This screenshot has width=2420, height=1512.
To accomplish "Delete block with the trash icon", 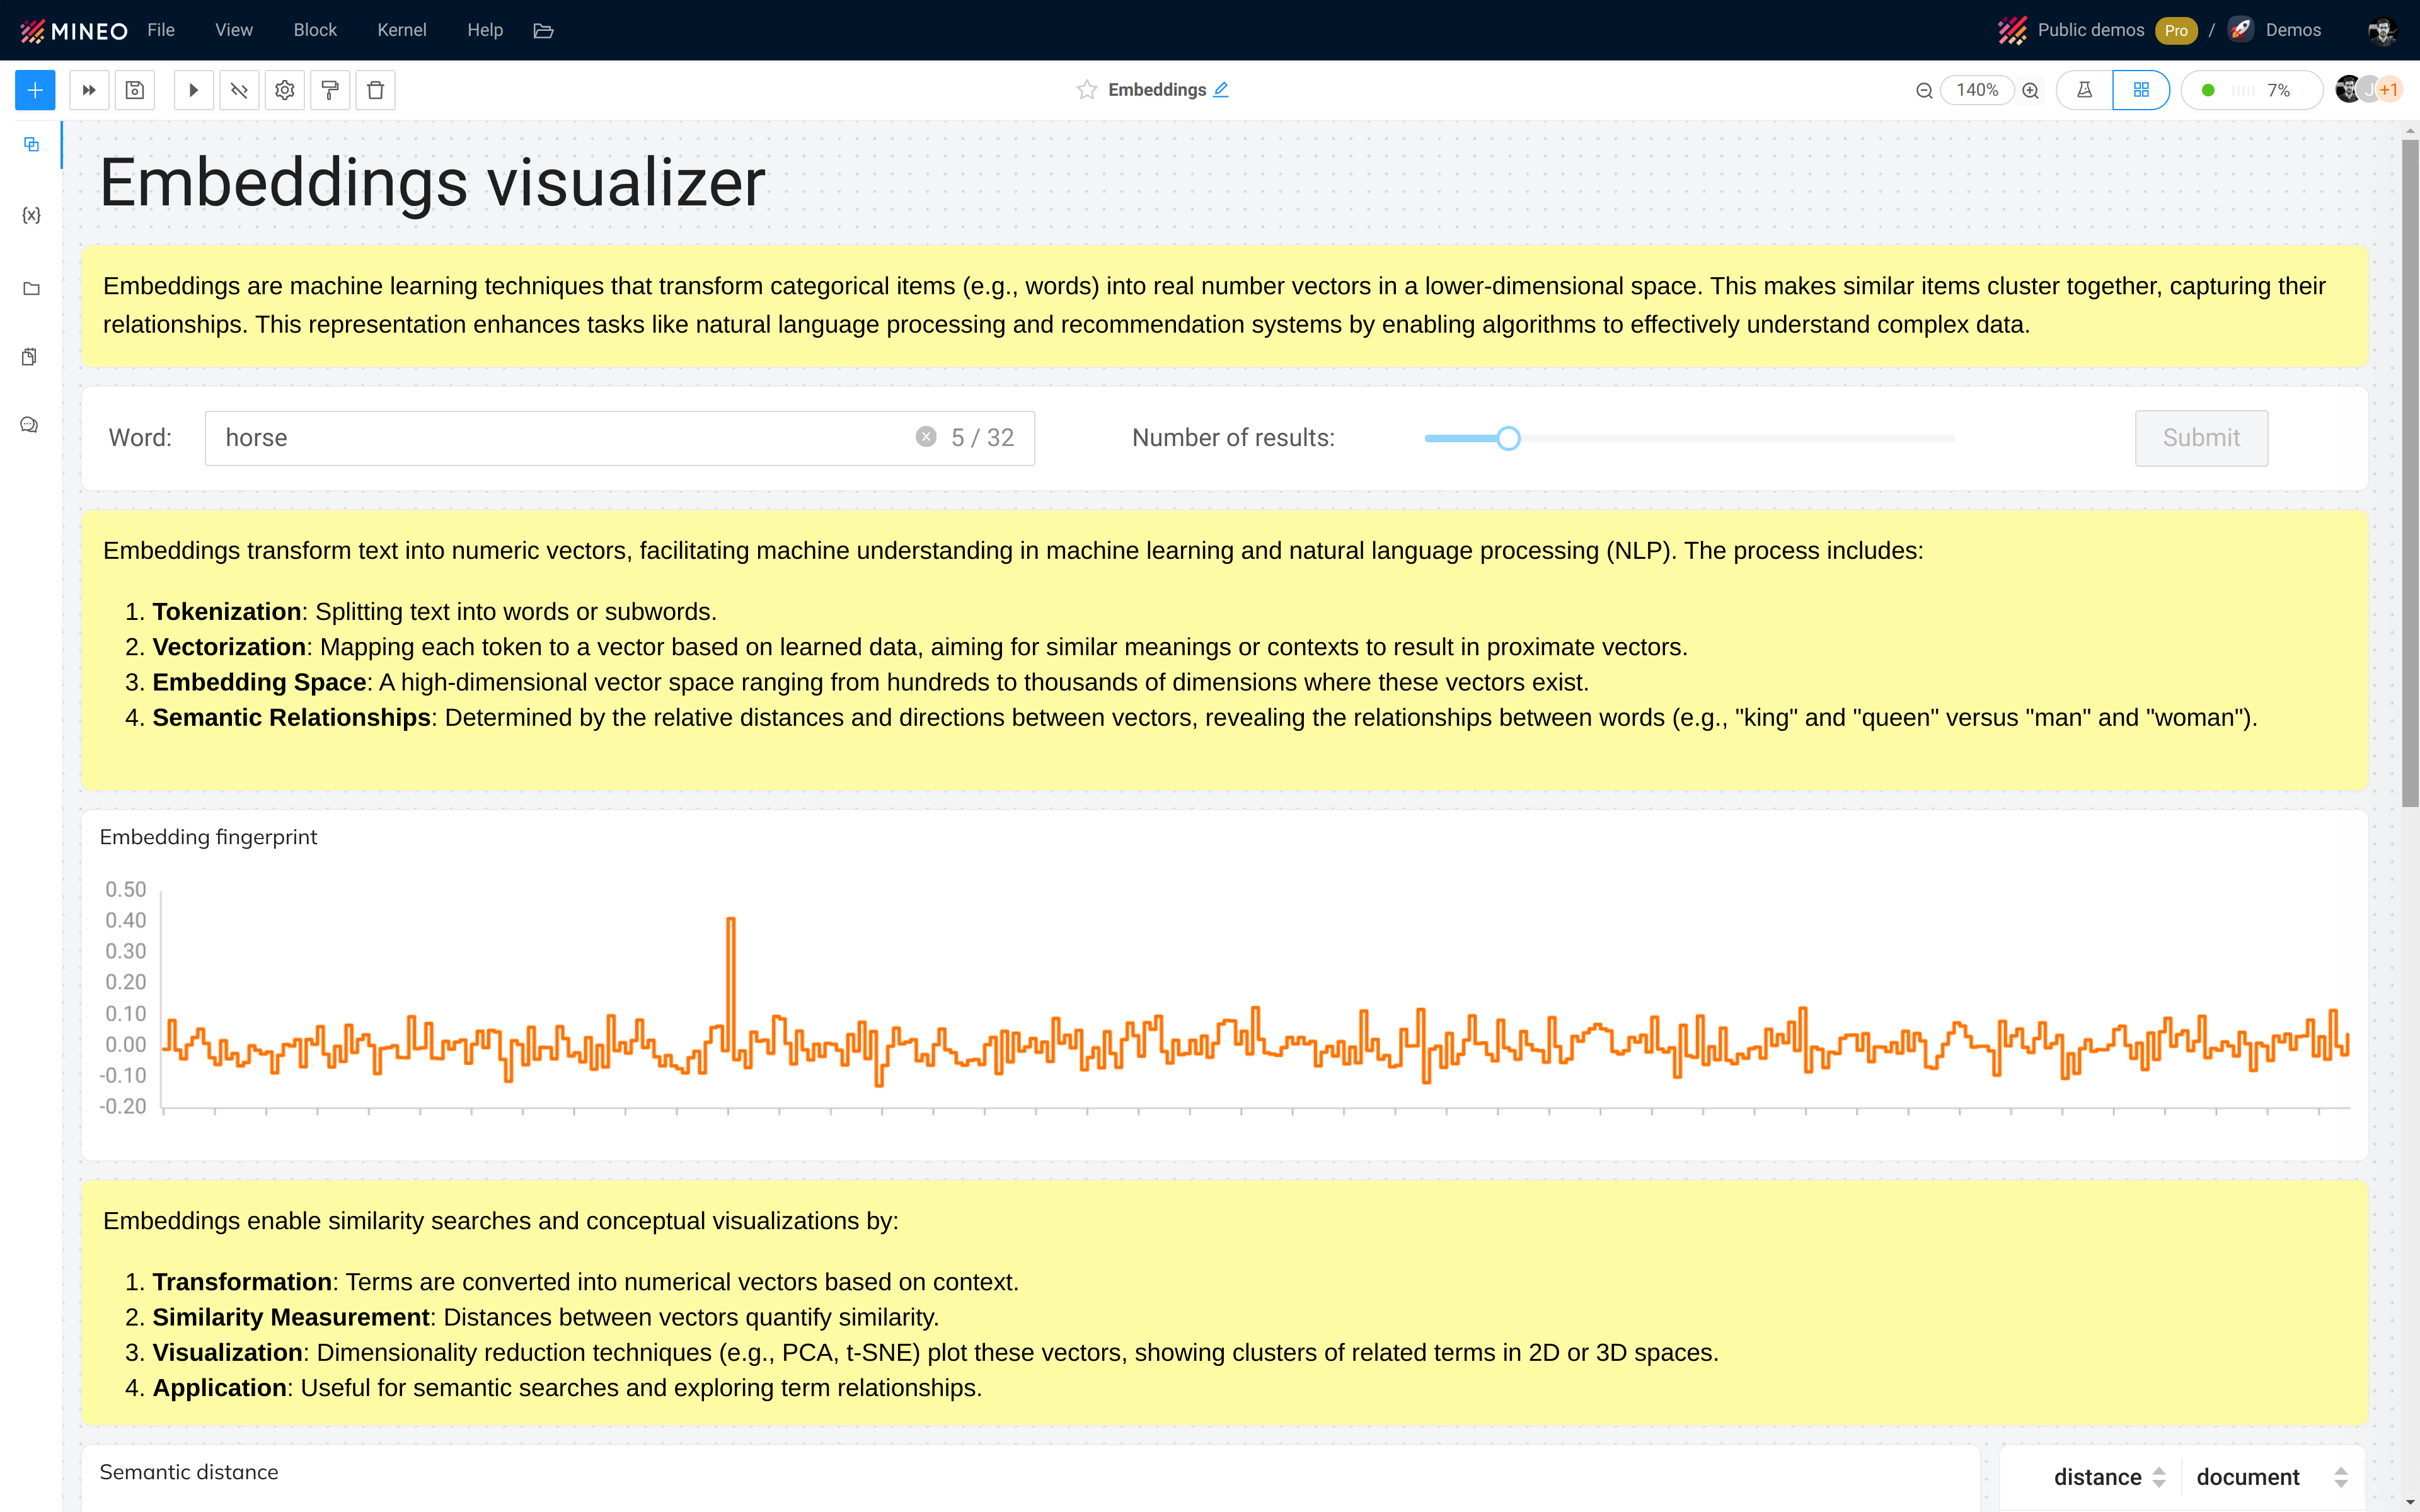I will (x=375, y=90).
